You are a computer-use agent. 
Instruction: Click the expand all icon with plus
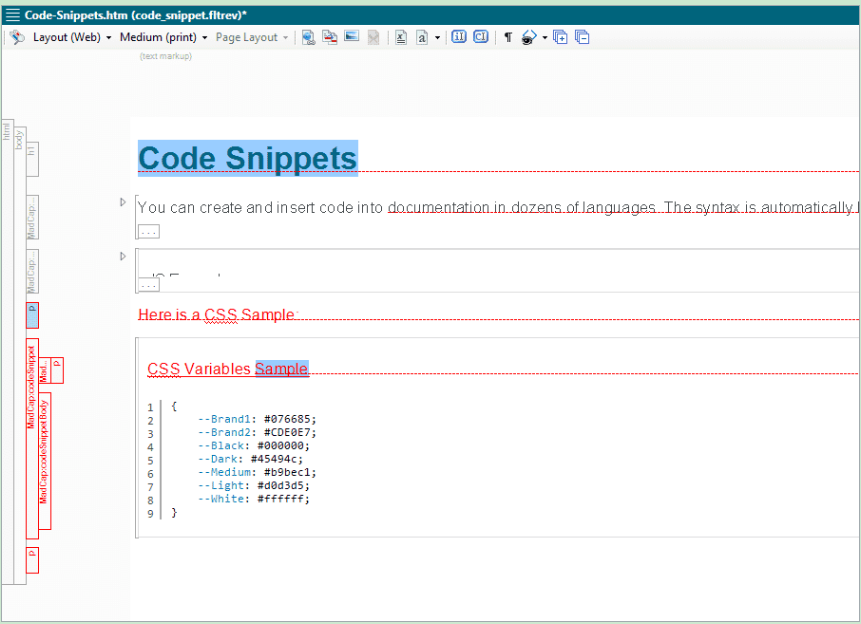pyautogui.click(x=560, y=37)
